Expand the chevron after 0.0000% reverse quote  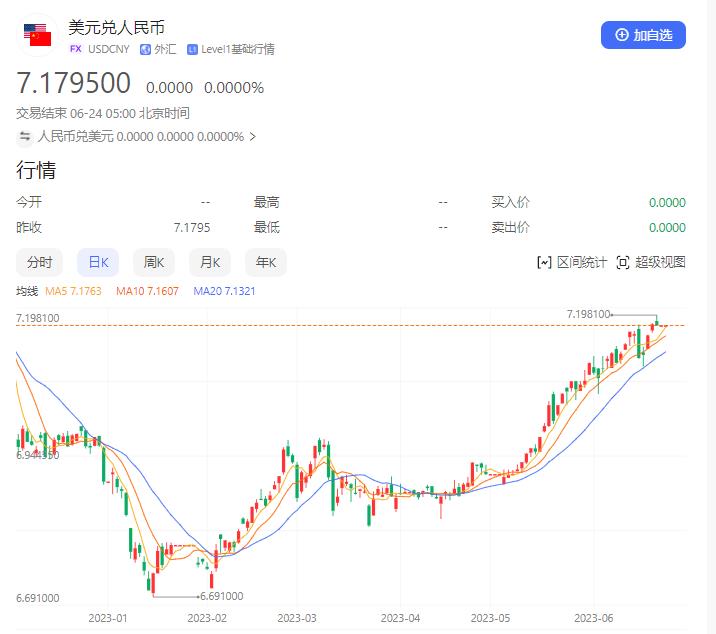pyautogui.click(x=253, y=137)
